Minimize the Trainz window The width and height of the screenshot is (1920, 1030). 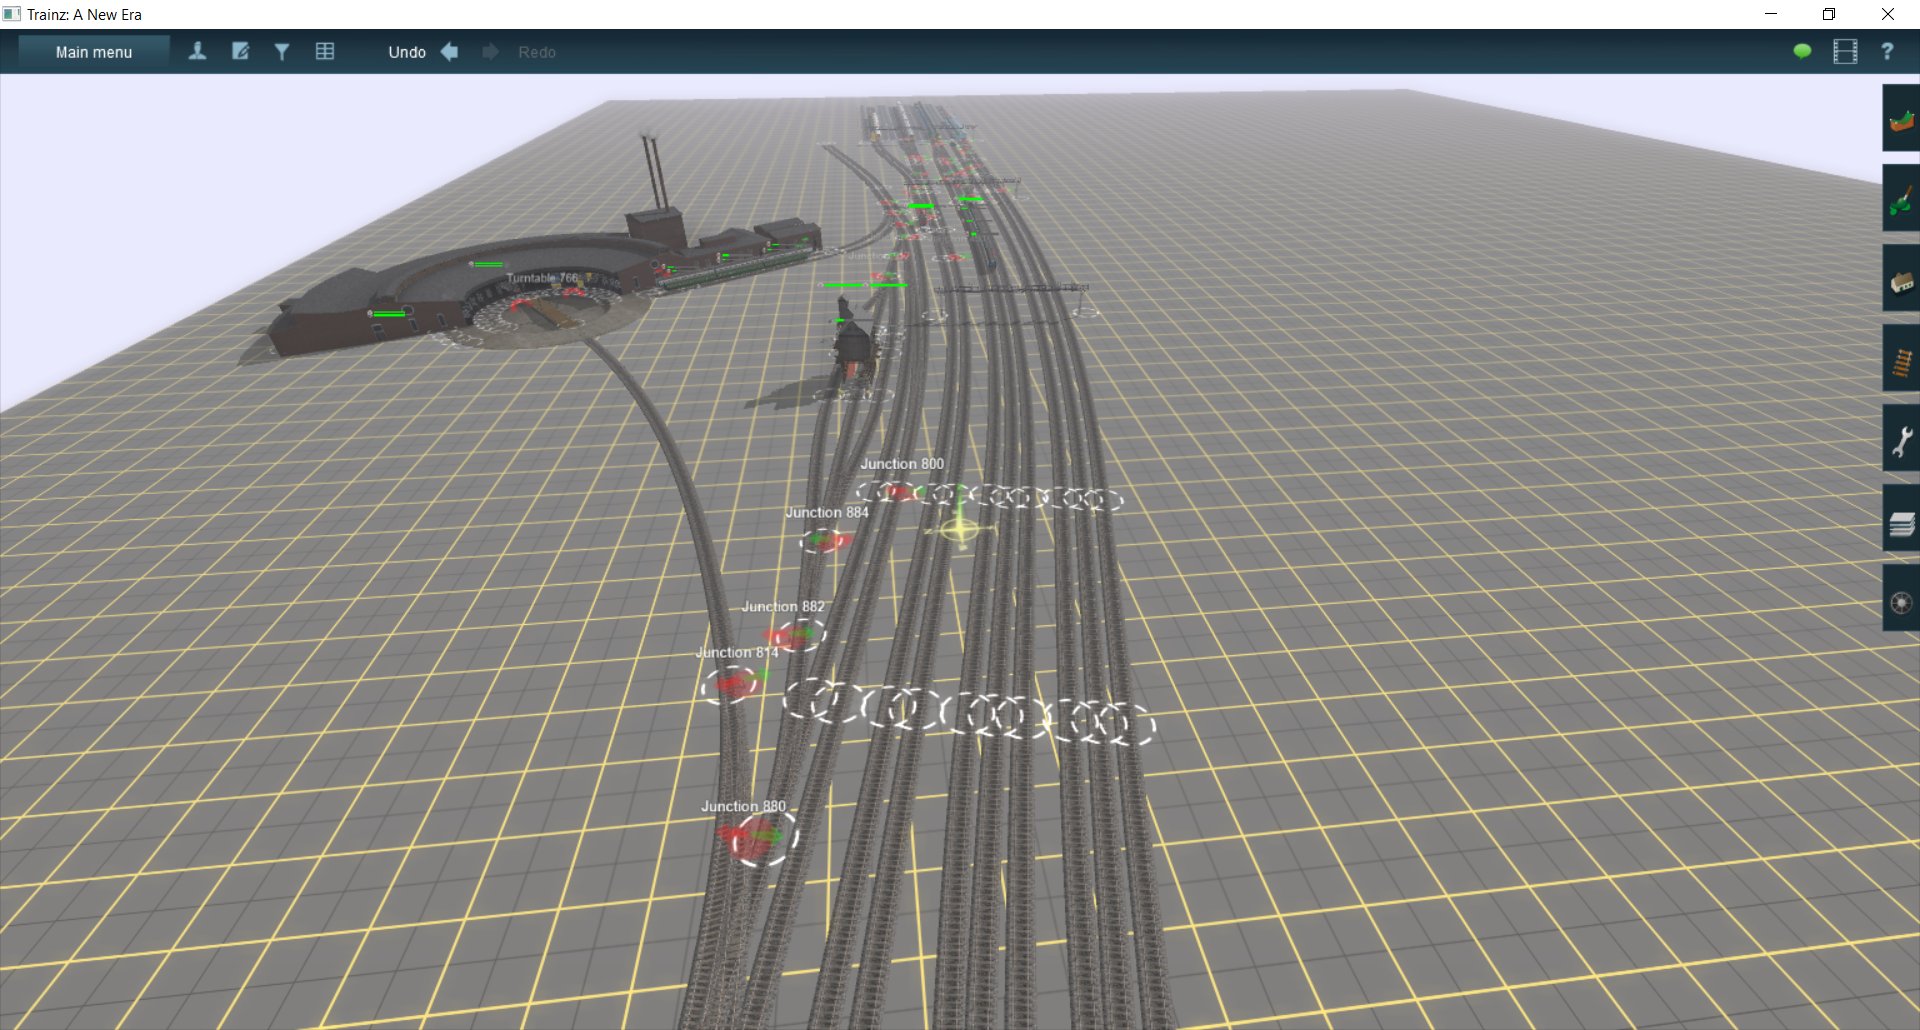pyautogui.click(x=1771, y=14)
